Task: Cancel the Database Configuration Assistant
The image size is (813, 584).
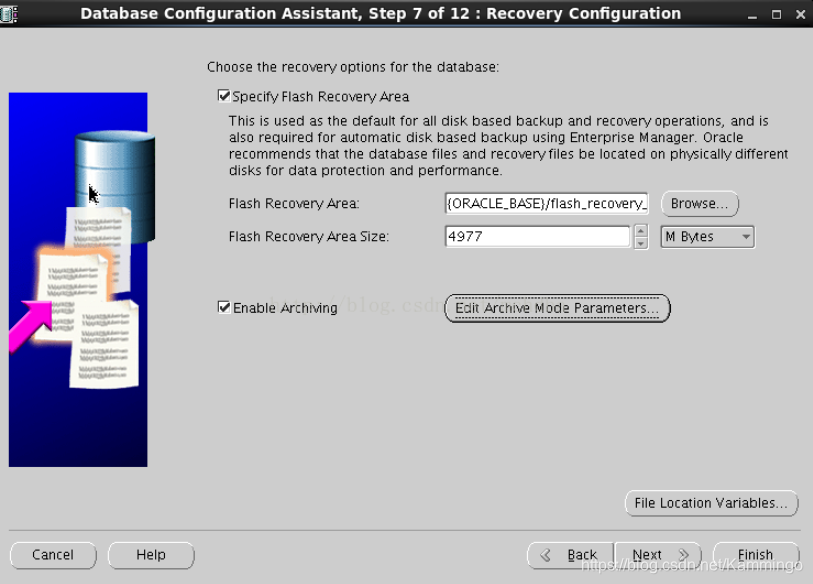Action: point(53,555)
